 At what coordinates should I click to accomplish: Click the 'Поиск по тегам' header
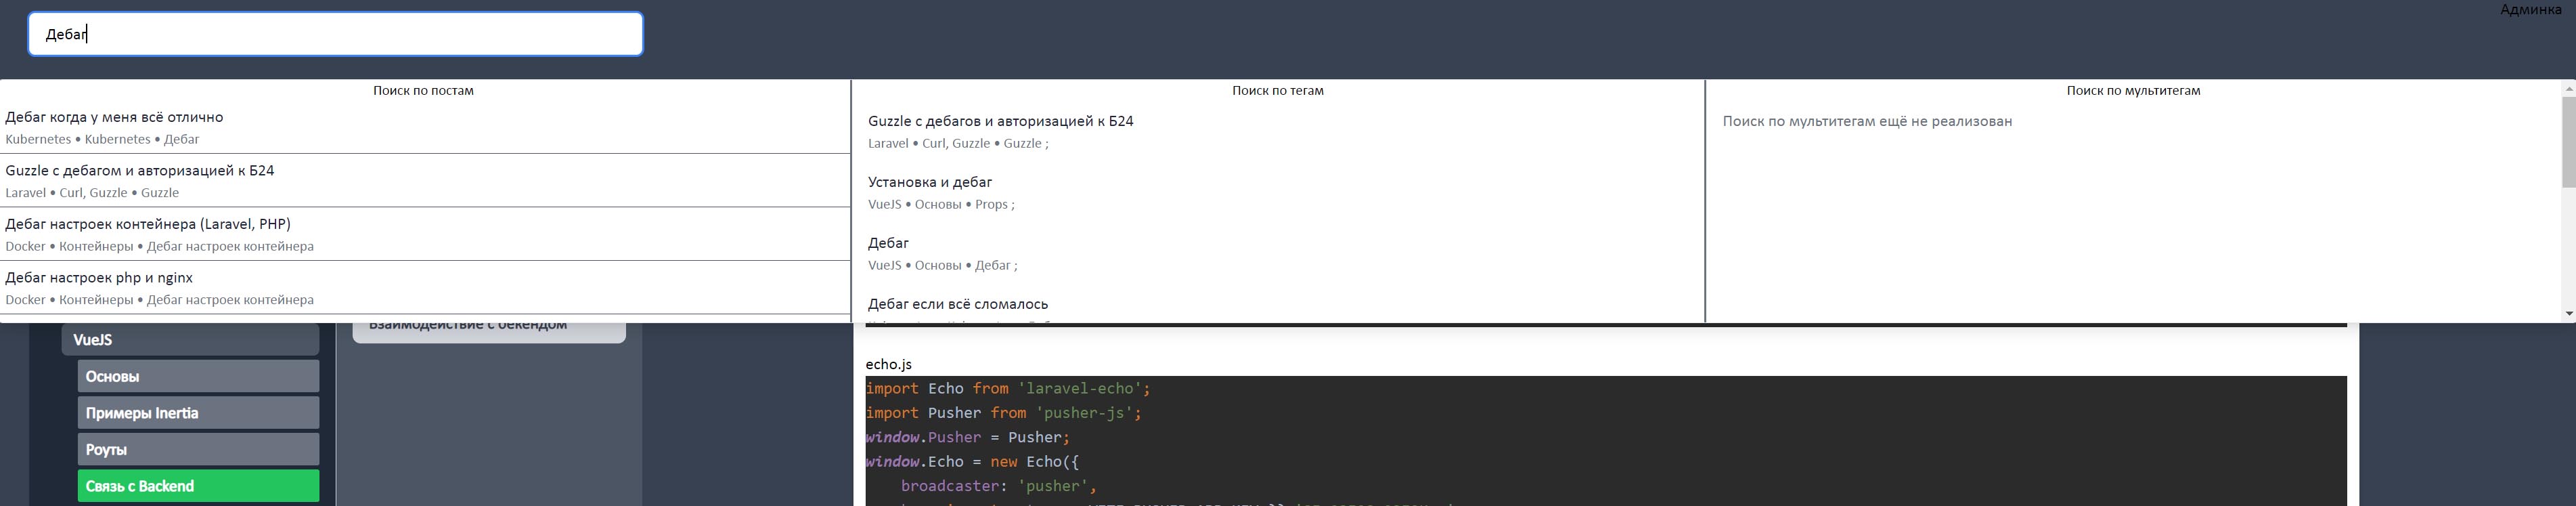pos(1278,91)
